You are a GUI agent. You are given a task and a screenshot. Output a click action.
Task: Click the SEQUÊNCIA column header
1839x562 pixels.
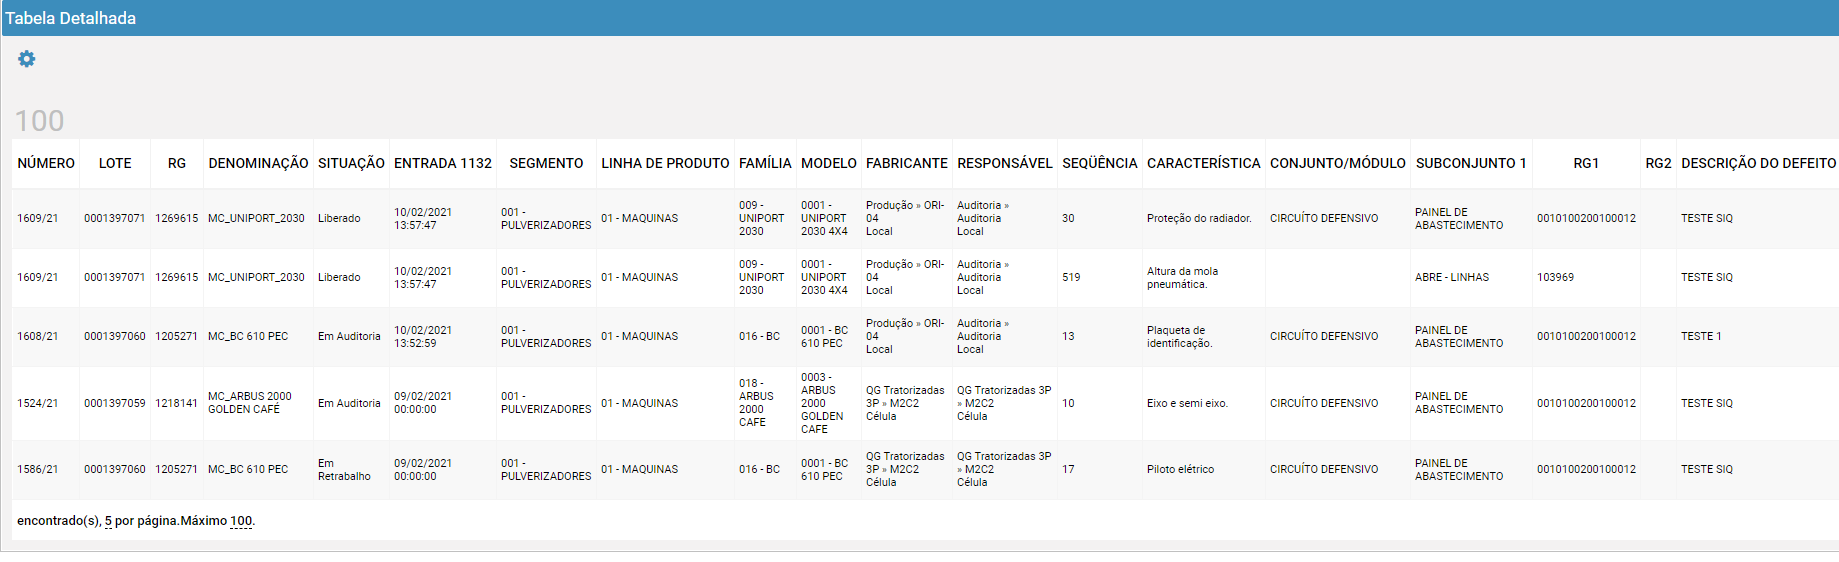[1100, 163]
